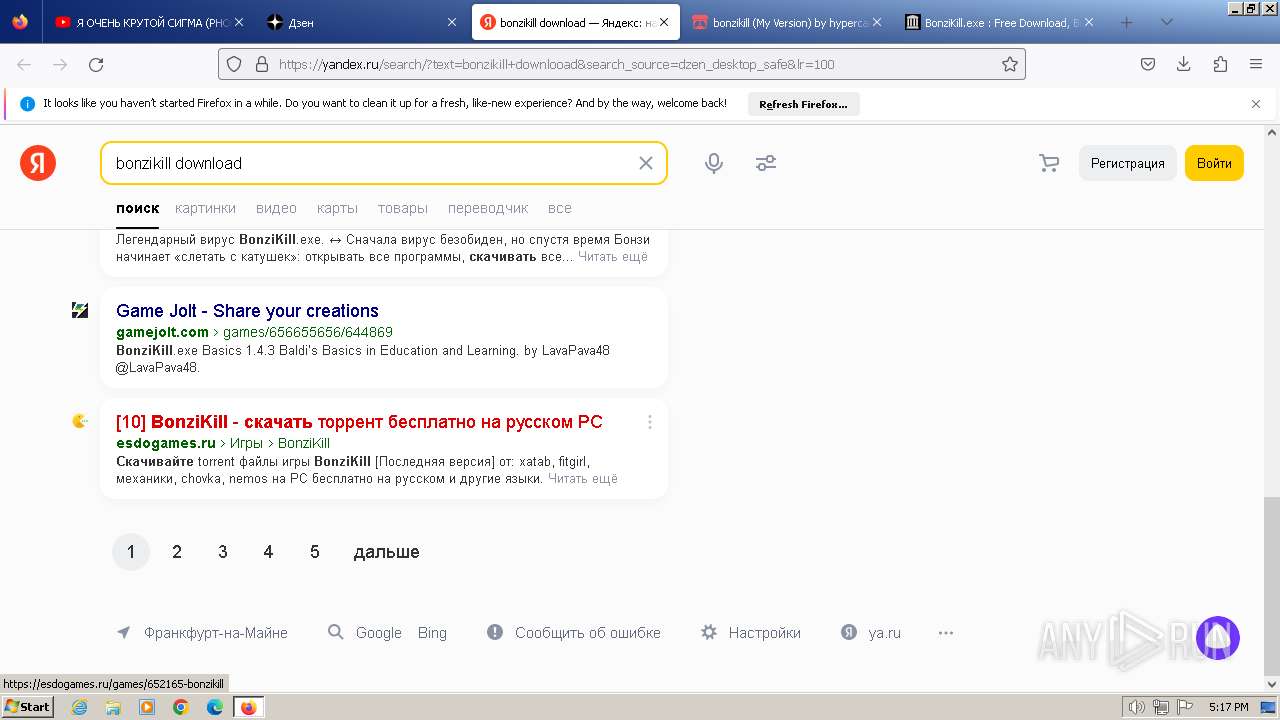
Task: Open the Yandex shopping cart
Action: coord(1049,163)
